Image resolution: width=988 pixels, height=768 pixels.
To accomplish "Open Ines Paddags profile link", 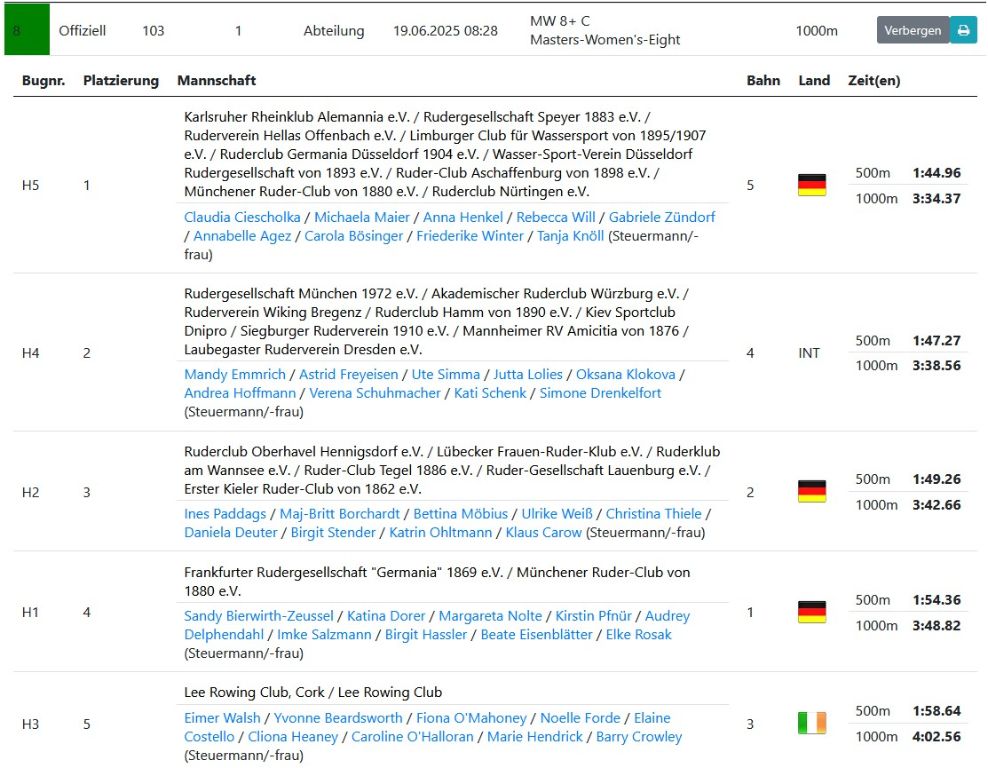I will tap(225, 514).
